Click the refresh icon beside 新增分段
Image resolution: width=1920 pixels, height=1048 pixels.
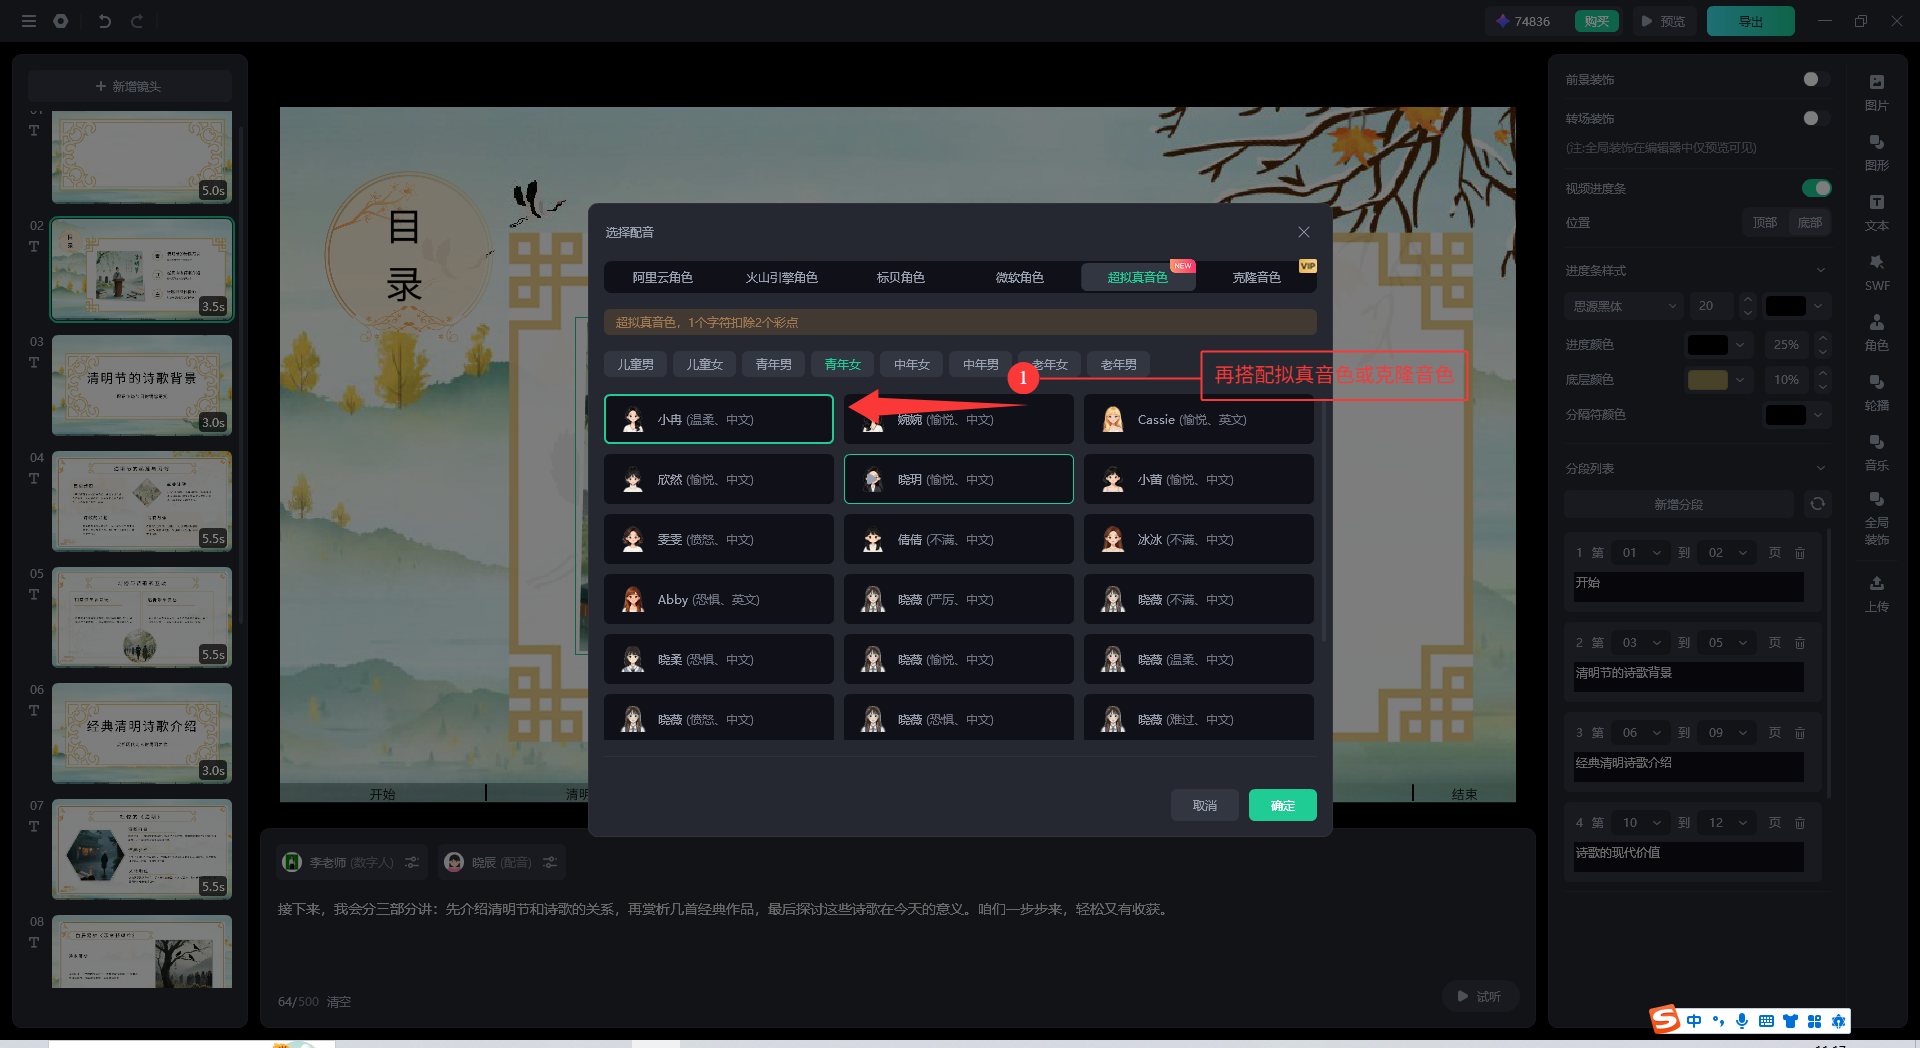click(x=1817, y=504)
